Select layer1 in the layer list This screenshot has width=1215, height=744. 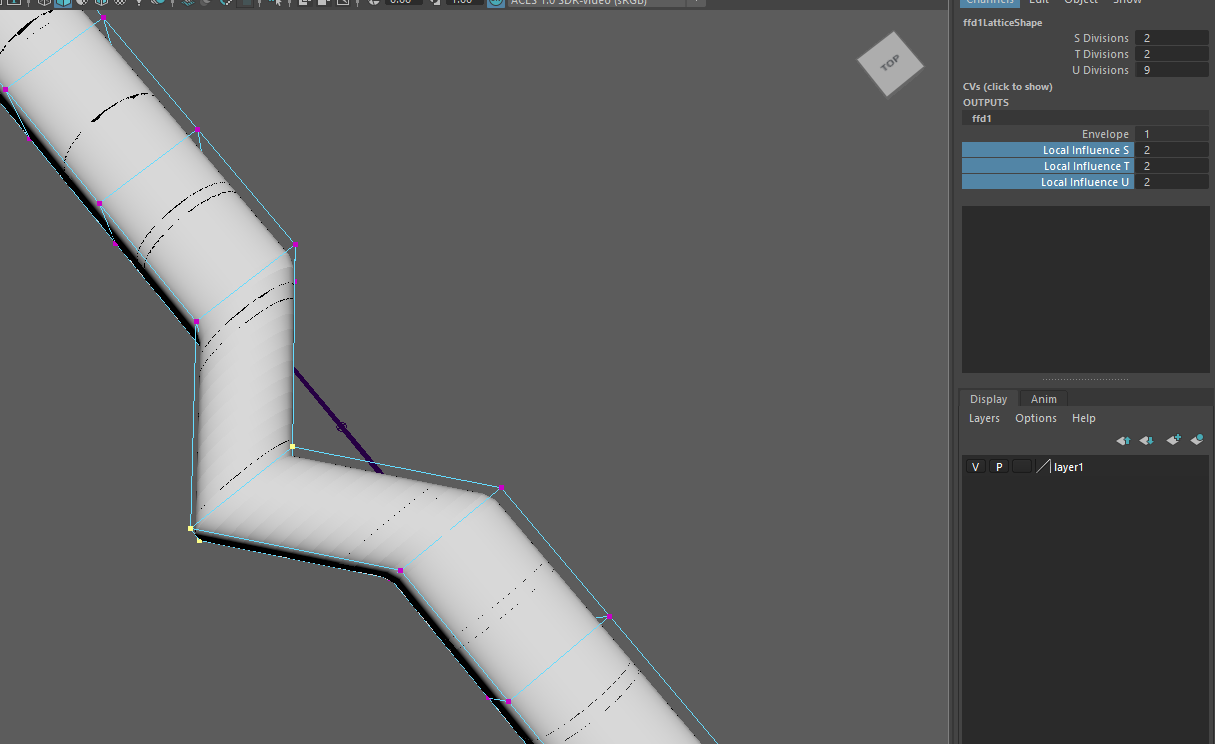click(1068, 467)
